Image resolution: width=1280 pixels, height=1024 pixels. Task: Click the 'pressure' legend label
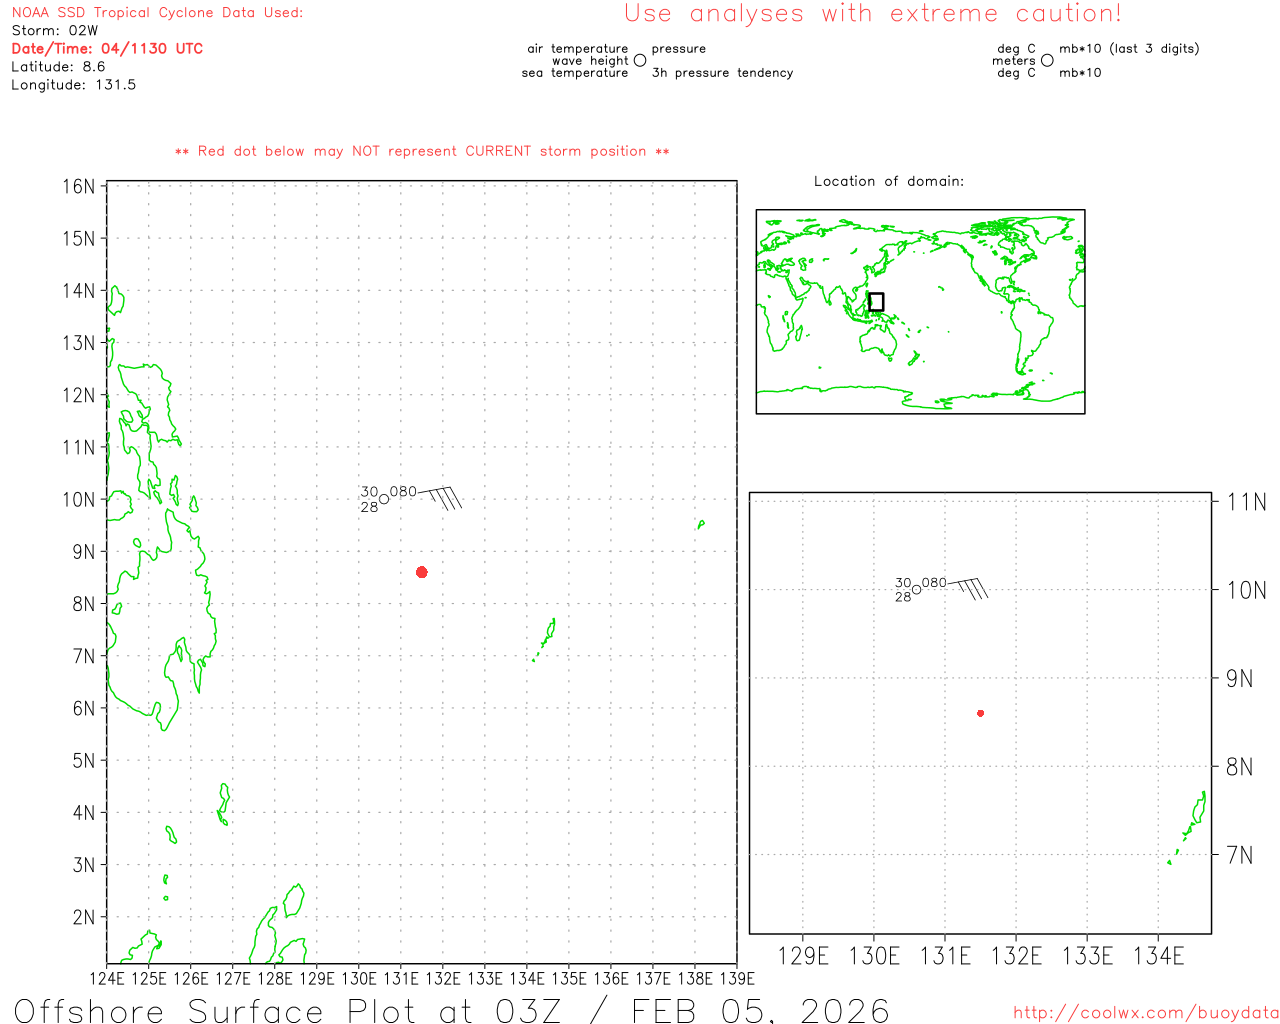tap(679, 49)
